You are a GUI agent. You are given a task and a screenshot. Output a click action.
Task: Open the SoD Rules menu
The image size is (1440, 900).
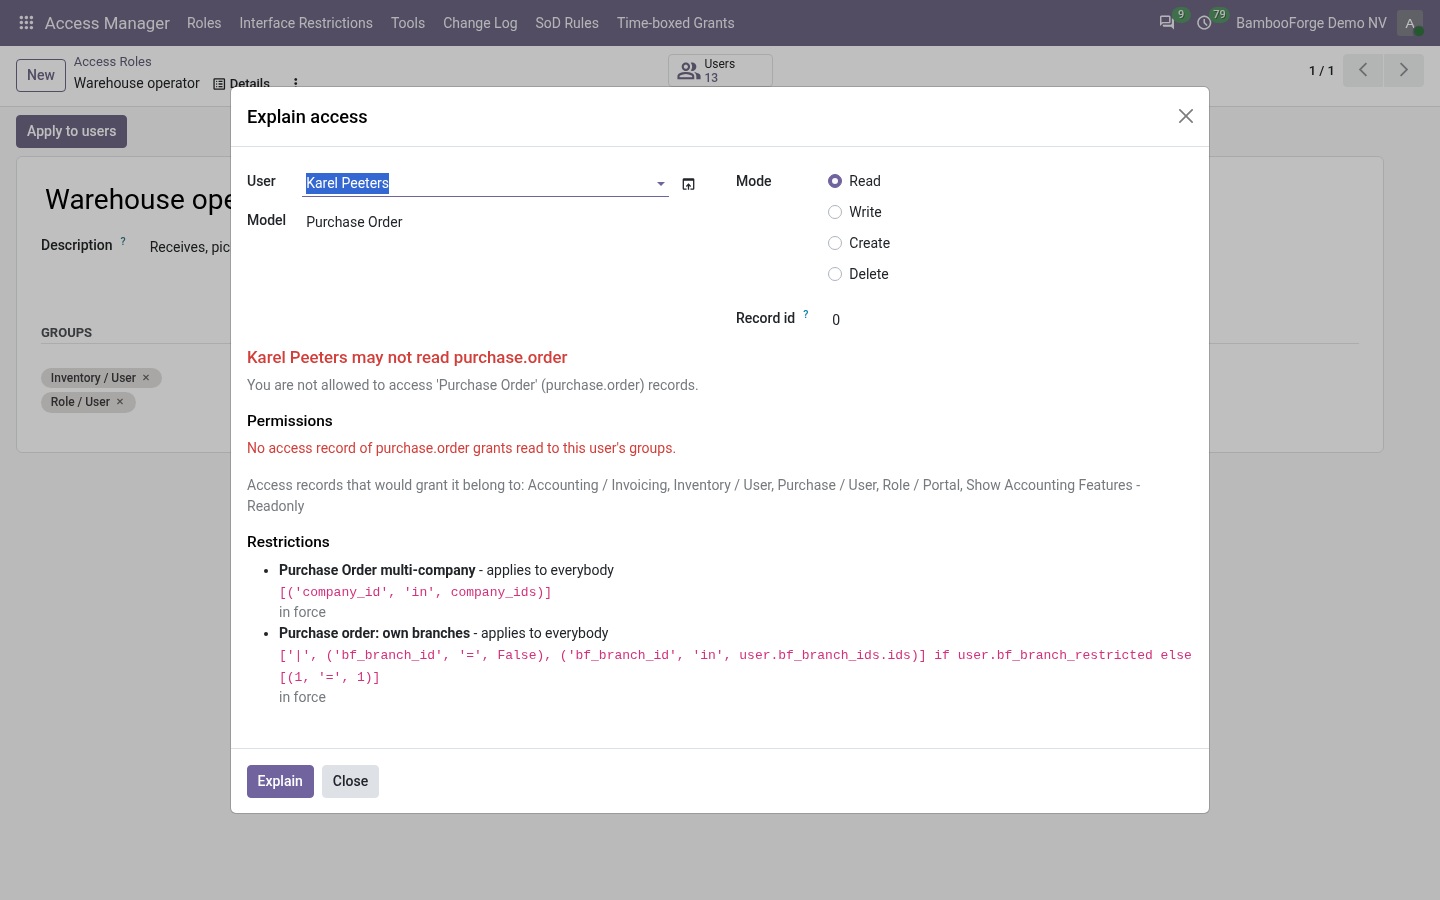pyautogui.click(x=567, y=23)
